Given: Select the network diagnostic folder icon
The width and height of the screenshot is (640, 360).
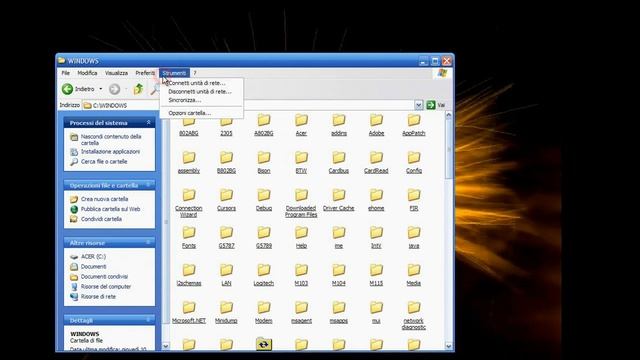Looking at the screenshot, I should 414,307.
